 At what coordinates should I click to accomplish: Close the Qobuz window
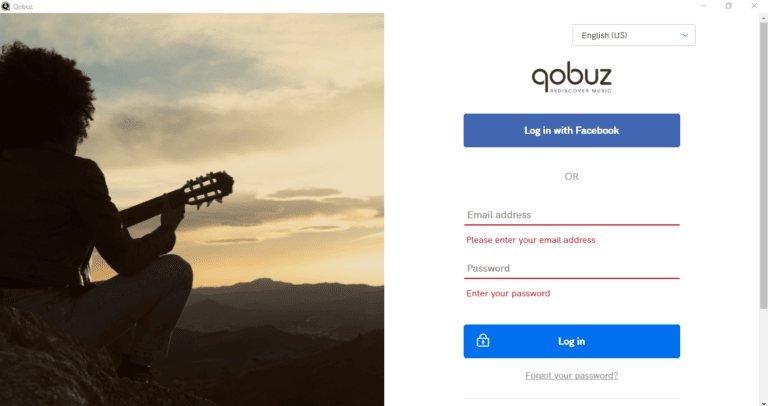754,6
